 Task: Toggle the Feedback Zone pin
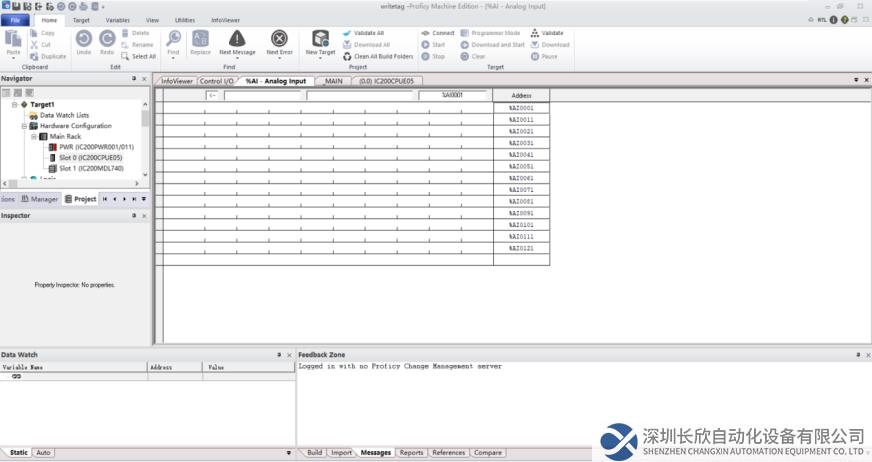click(x=858, y=355)
